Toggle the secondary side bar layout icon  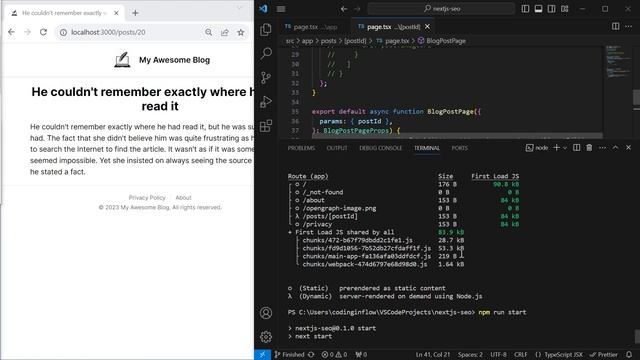coord(551,9)
